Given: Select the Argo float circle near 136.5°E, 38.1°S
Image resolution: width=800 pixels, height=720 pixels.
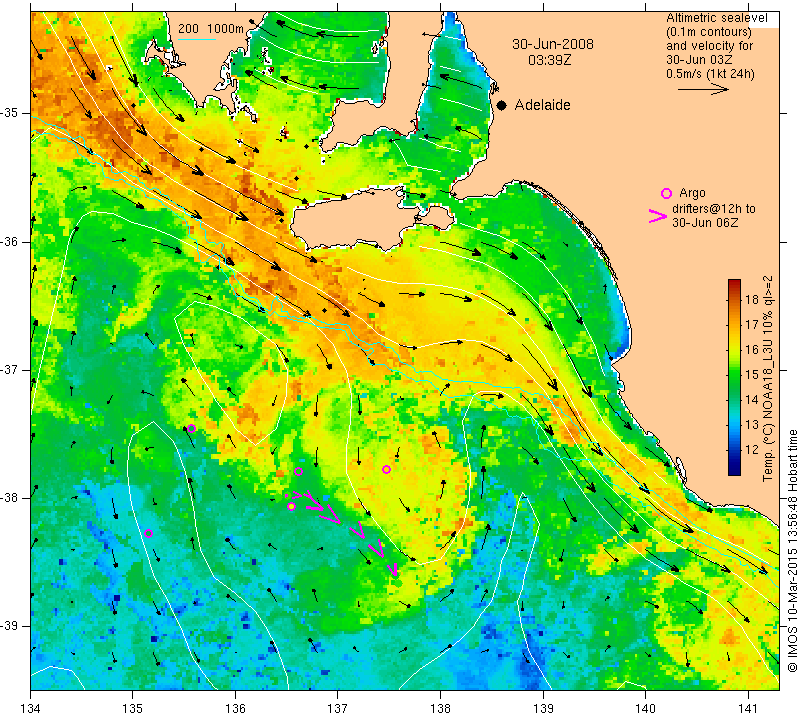Looking at the screenshot, I should click(x=291, y=506).
